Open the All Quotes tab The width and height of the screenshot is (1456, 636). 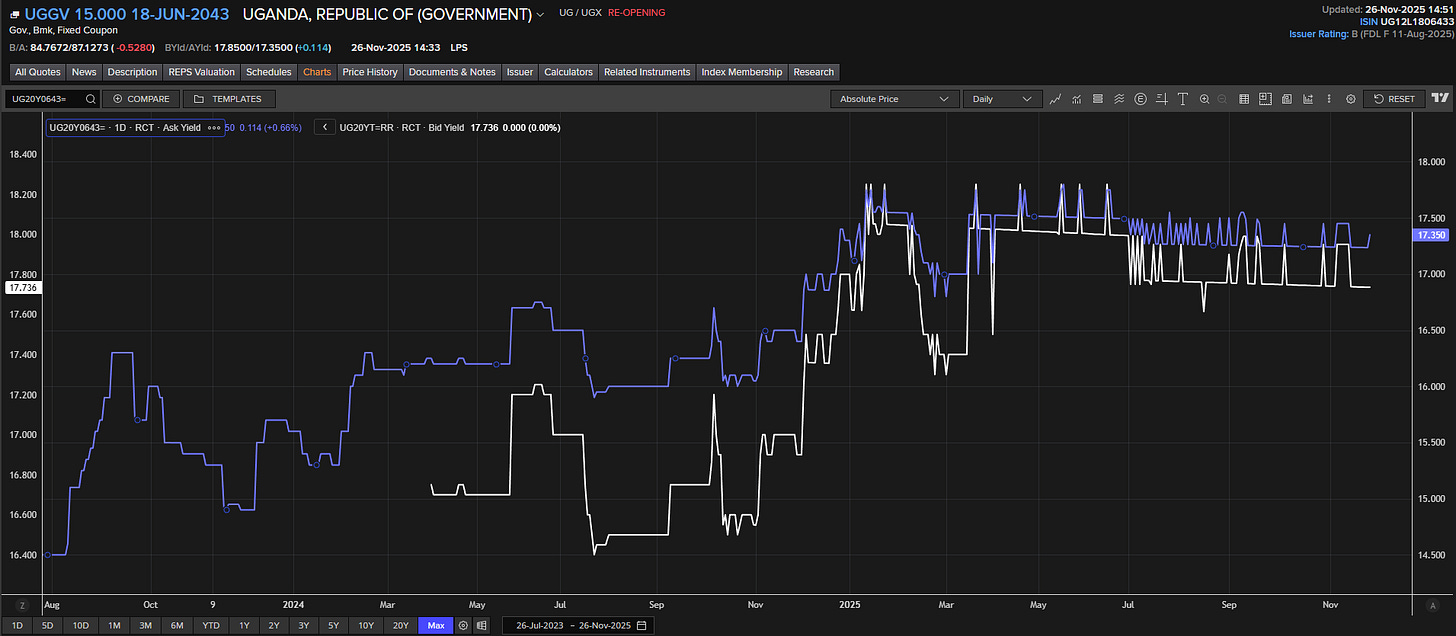tap(38, 72)
